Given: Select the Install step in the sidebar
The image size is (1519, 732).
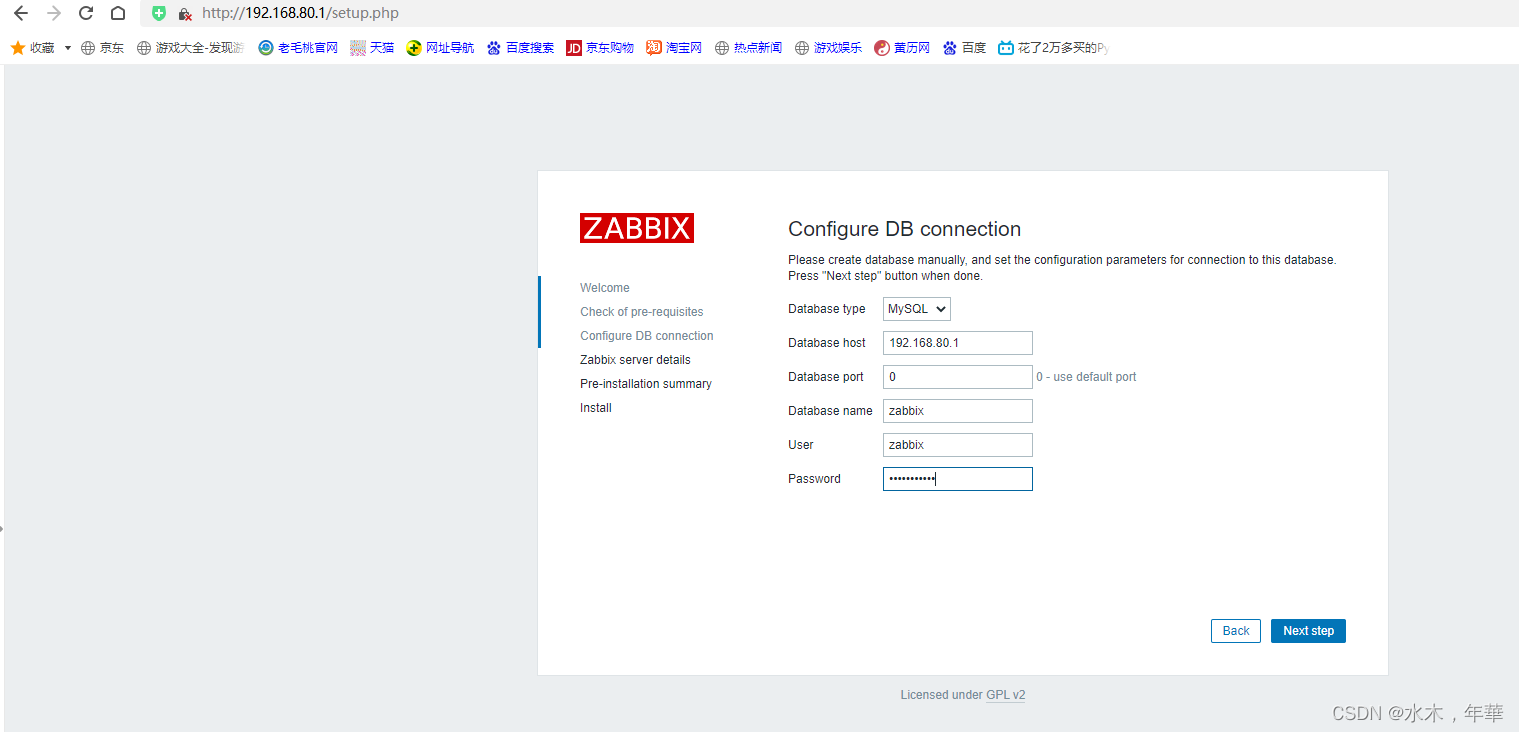Looking at the screenshot, I should [596, 408].
